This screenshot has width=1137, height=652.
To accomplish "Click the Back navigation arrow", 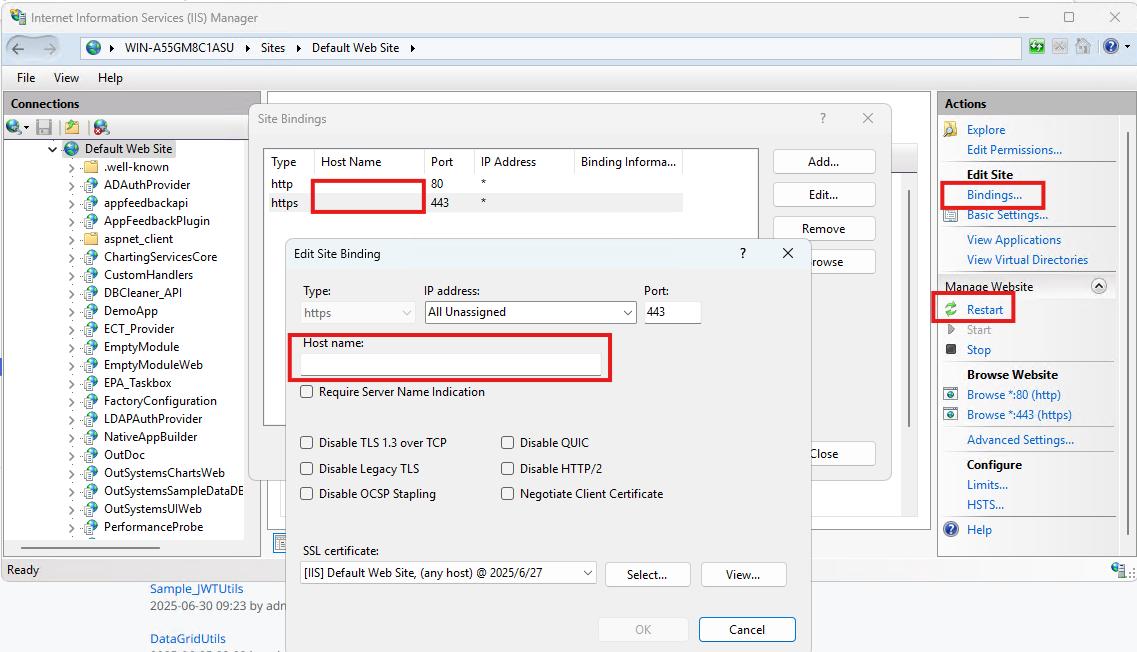I will point(21,48).
